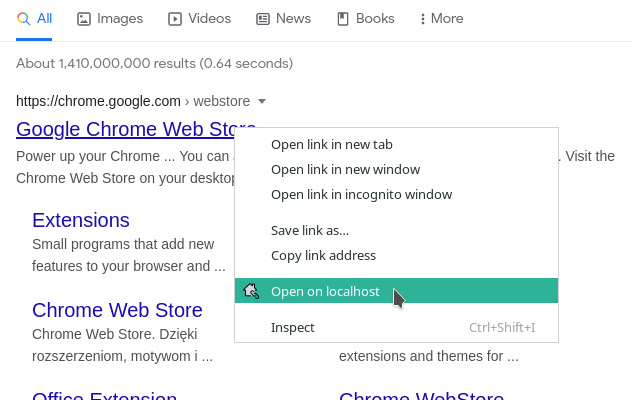Click the search magnifier icon beside All
The height and width of the screenshot is (400, 640).
click(x=24, y=19)
